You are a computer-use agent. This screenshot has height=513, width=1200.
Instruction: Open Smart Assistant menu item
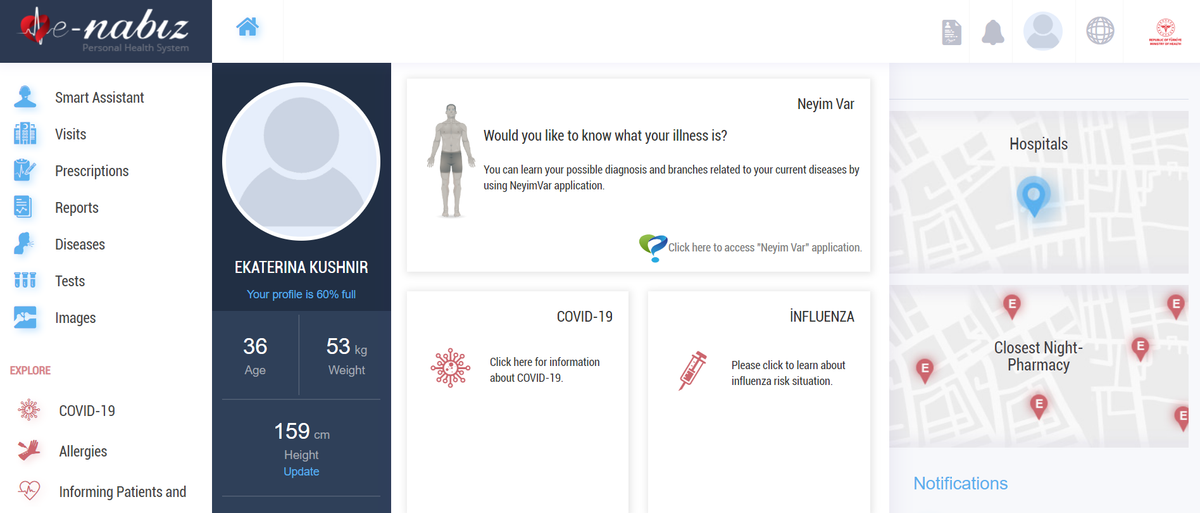point(100,97)
